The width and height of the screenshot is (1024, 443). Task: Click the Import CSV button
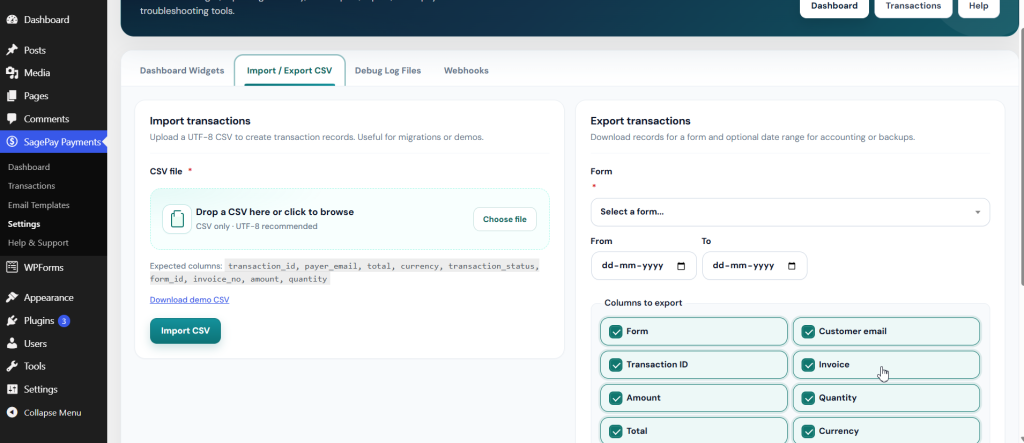185,331
